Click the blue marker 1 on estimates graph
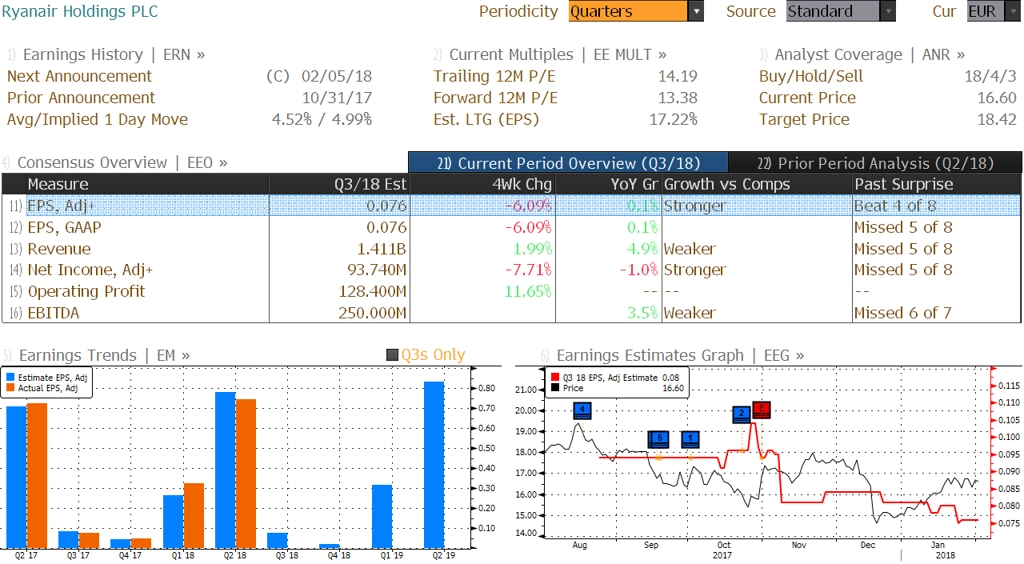The height and width of the screenshot is (564, 1024). [690, 439]
